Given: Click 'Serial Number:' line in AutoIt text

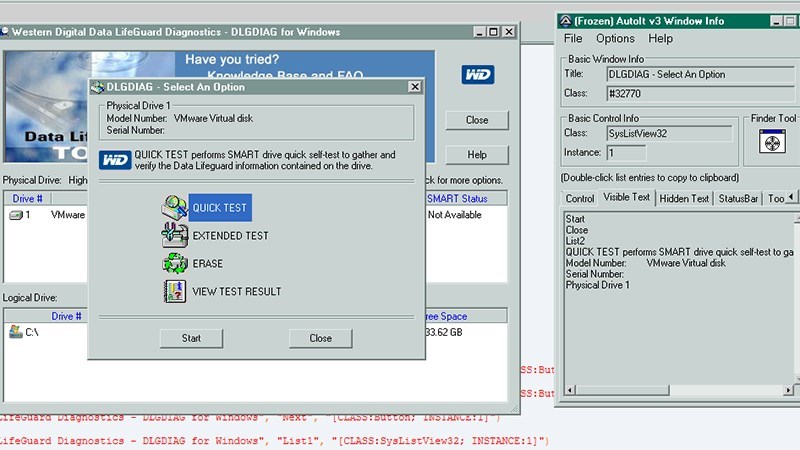Looking at the screenshot, I should click(x=595, y=274).
